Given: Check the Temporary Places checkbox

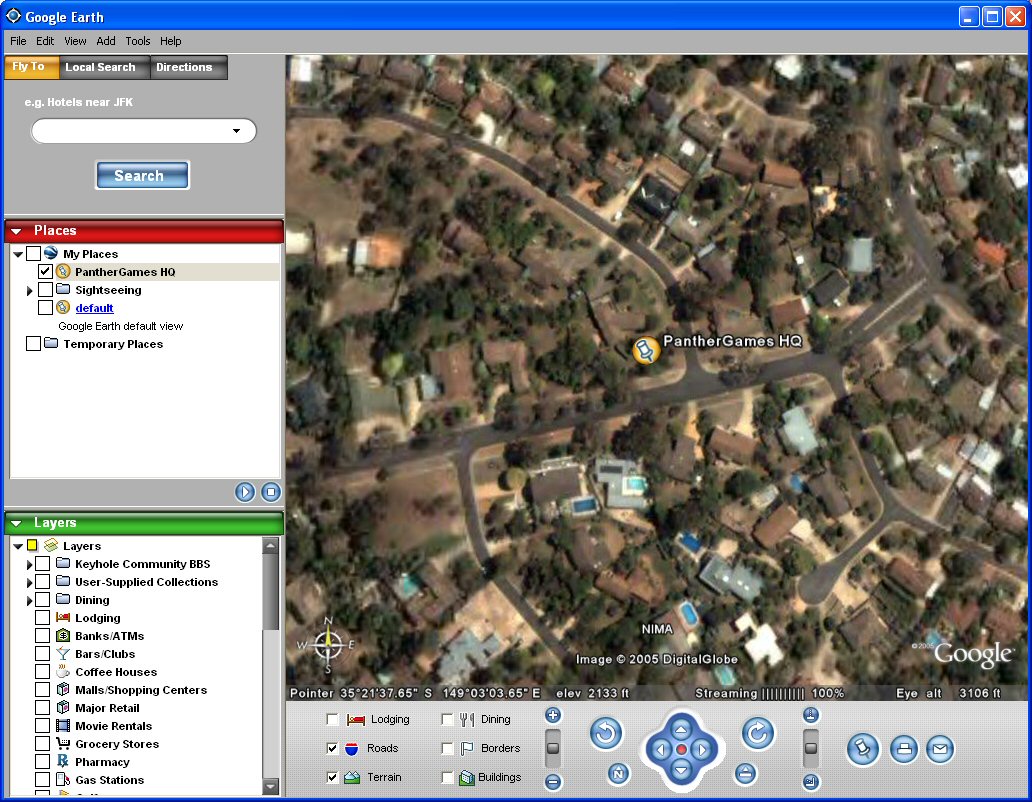Looking at the screenshot, I should pyautogui.click(x=33, y=343).
